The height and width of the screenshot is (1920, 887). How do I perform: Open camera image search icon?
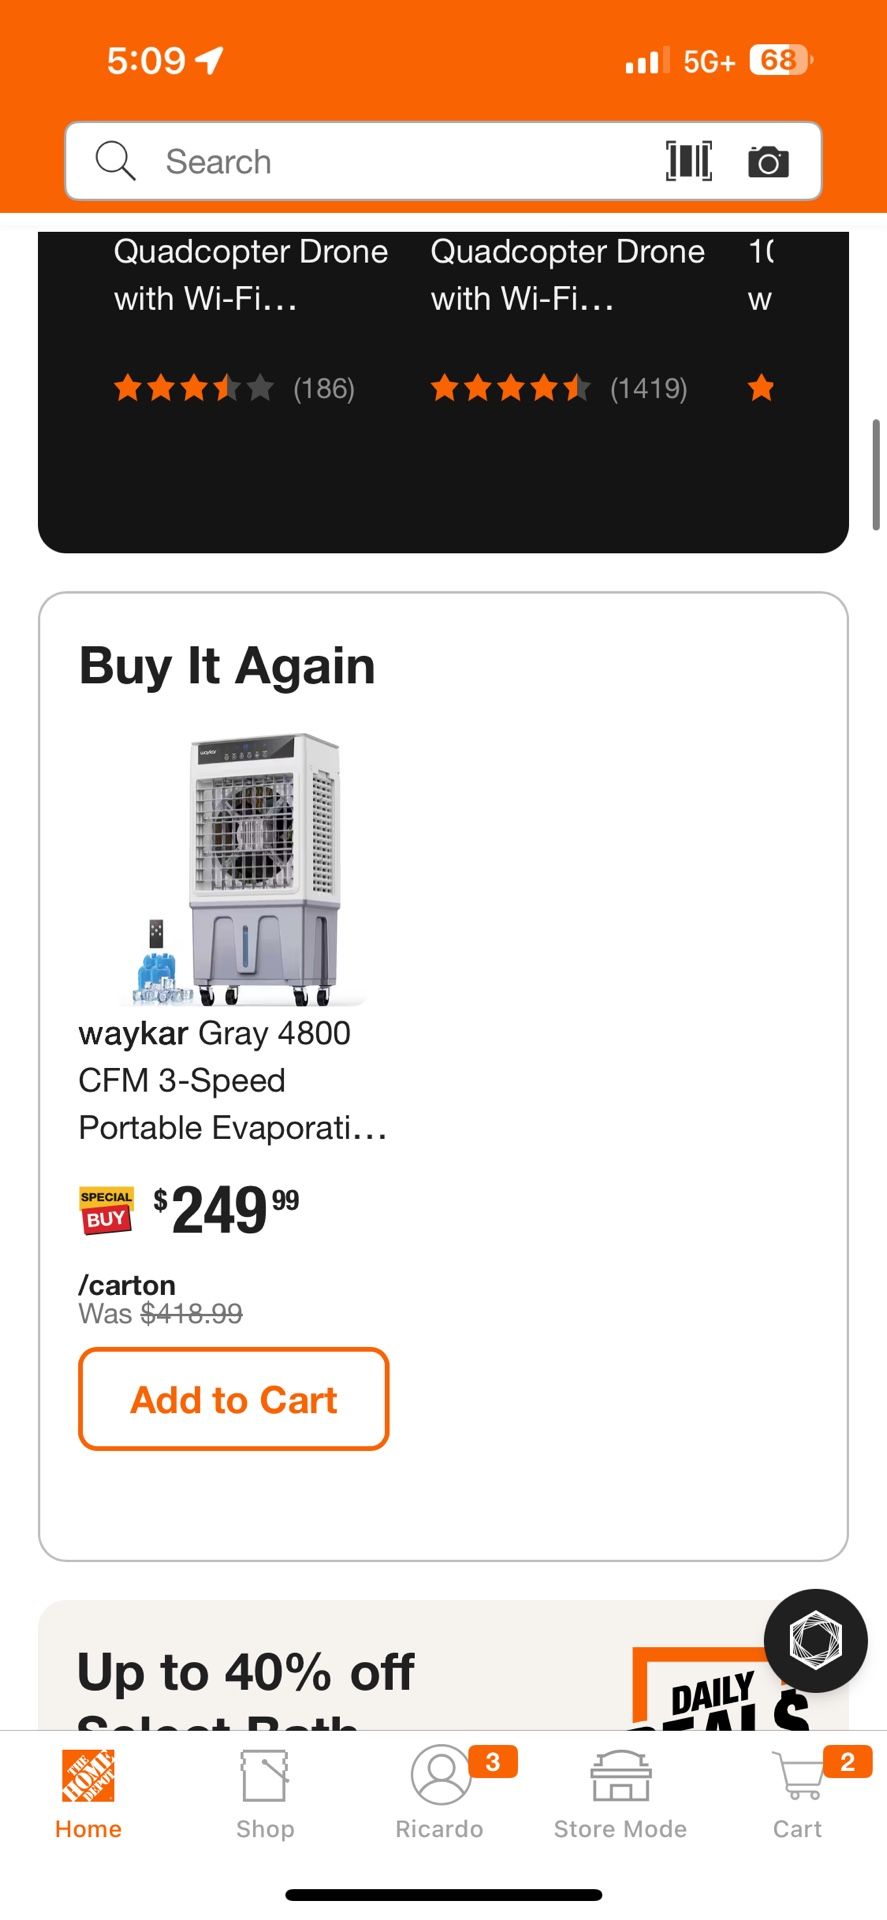(768, 161)
